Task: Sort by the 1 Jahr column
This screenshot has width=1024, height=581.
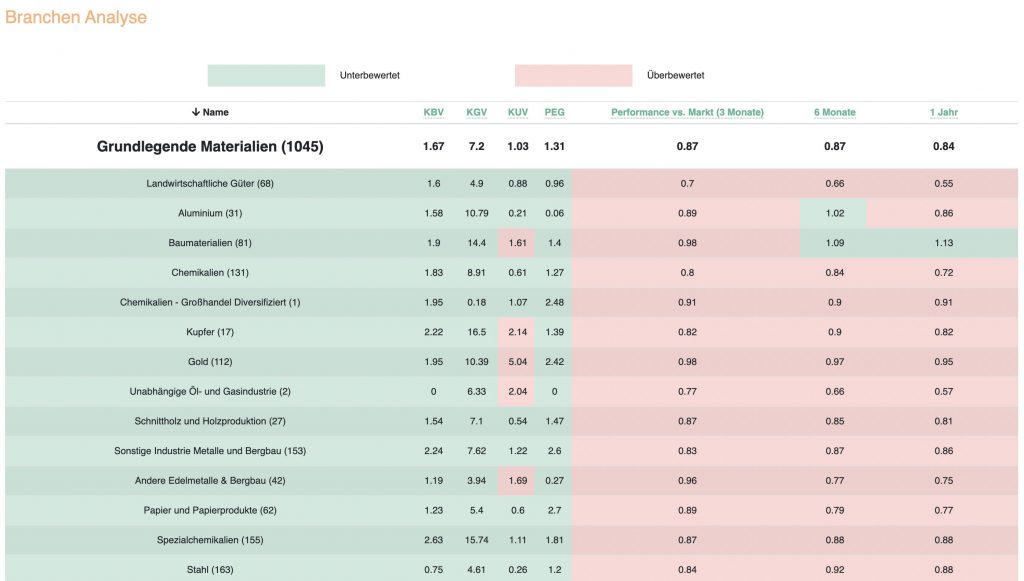Action: pos(943,113)
